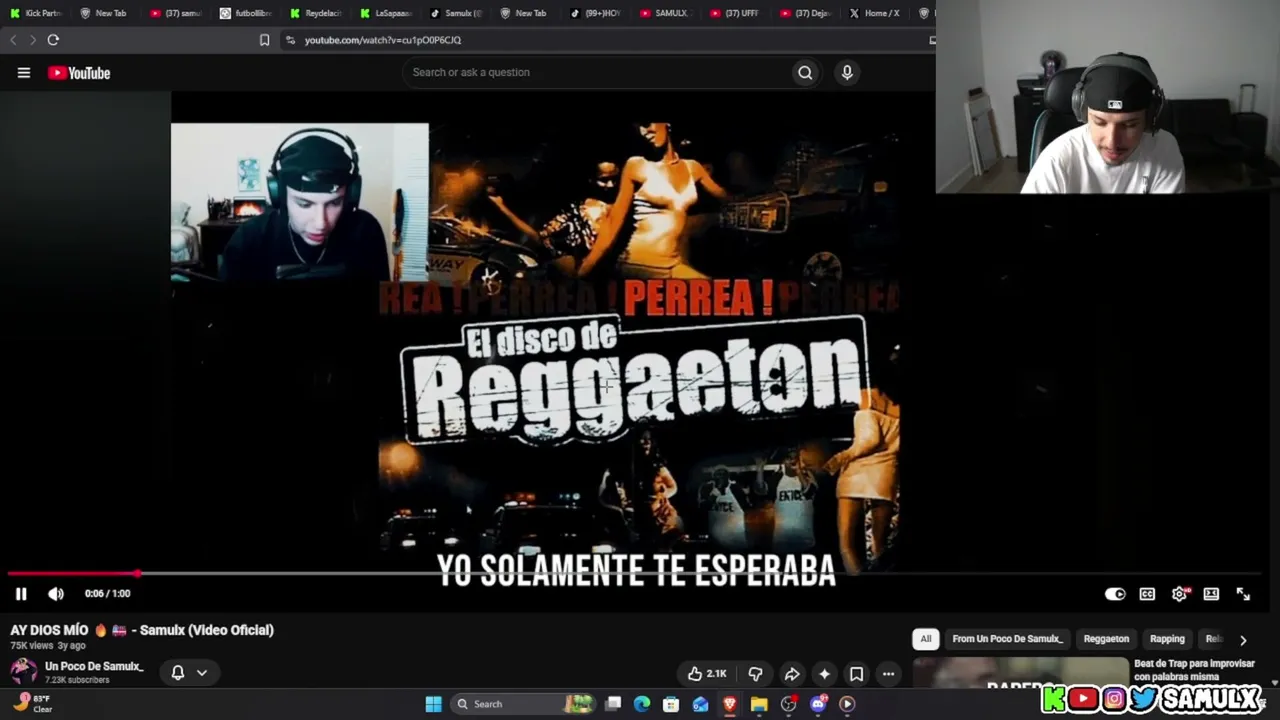Open Un Poco De Samulx_ channel avatar
This screenshot has width=1280, height=720.
pos(23,672)
